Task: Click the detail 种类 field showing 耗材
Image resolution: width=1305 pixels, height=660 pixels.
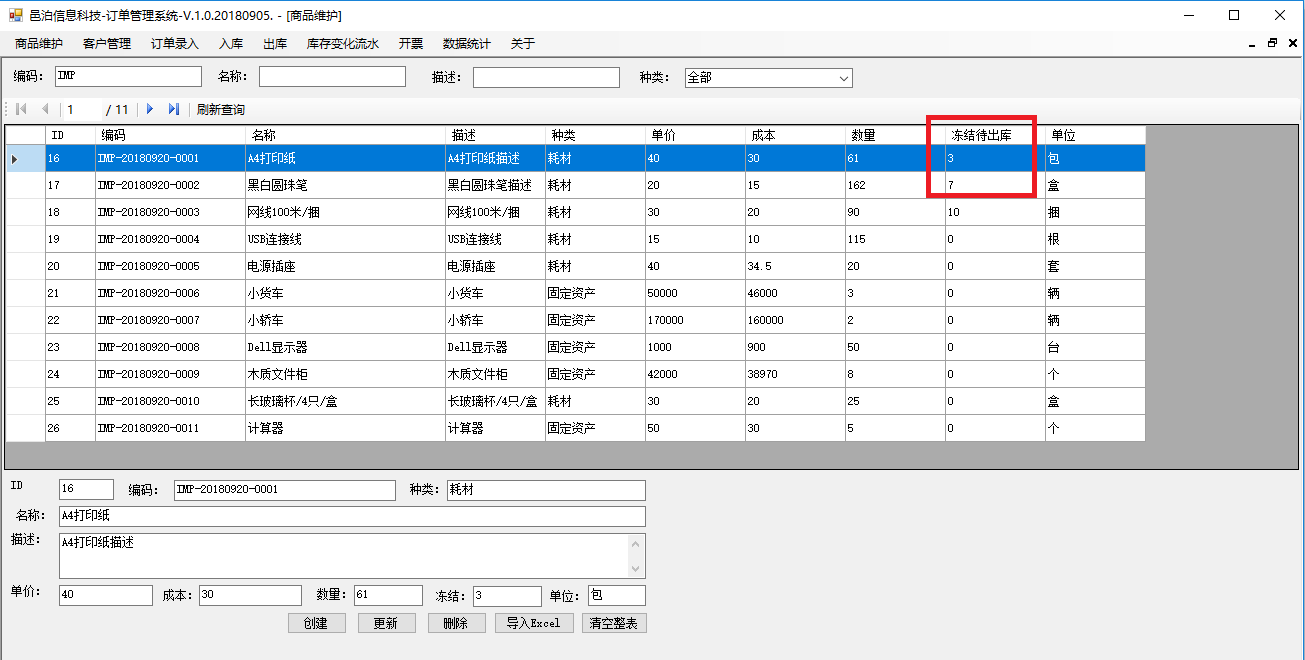Action: click(546, 490)
